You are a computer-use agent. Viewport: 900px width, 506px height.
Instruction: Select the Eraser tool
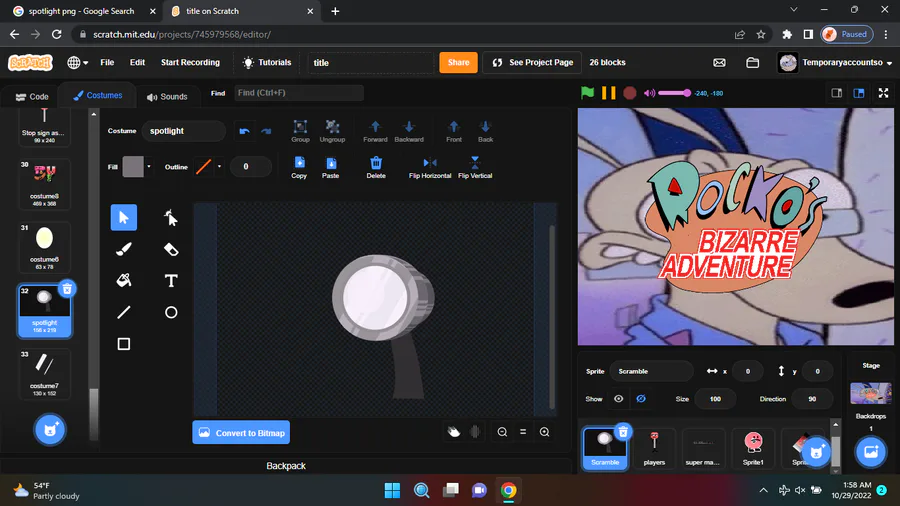(171, 249)
